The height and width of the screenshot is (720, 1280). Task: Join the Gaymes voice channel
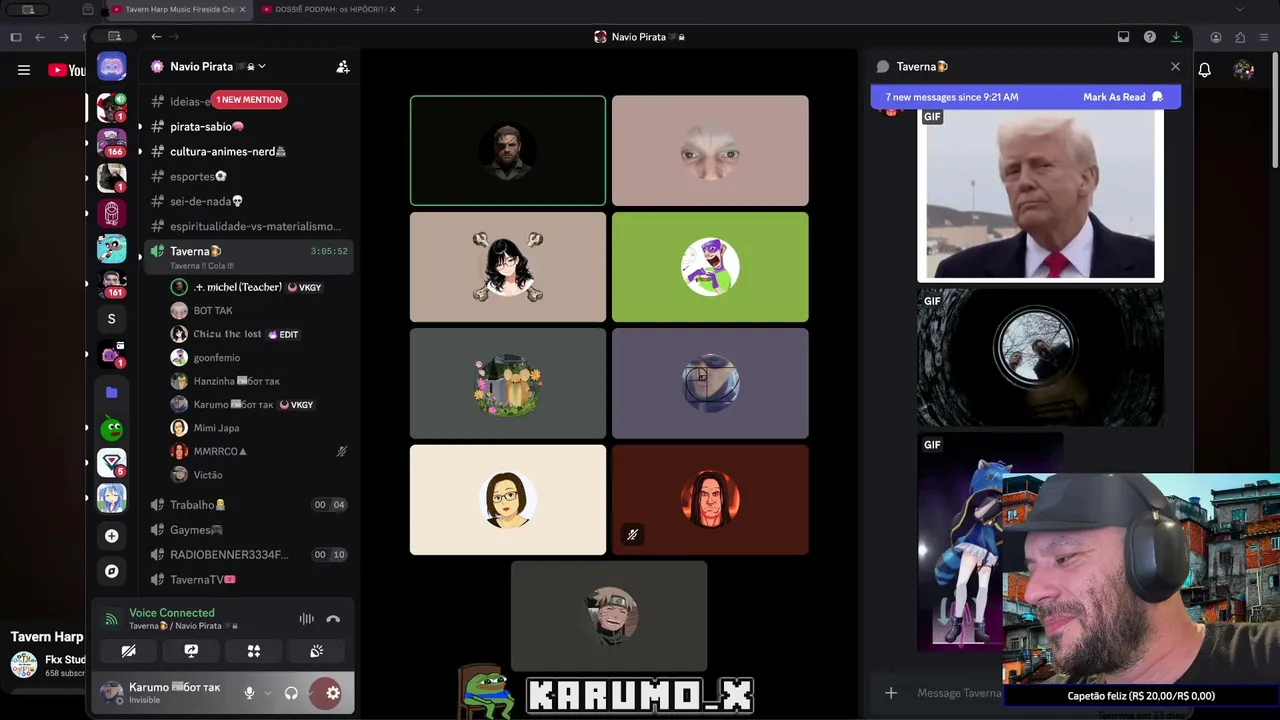click(x=250, y=530)
